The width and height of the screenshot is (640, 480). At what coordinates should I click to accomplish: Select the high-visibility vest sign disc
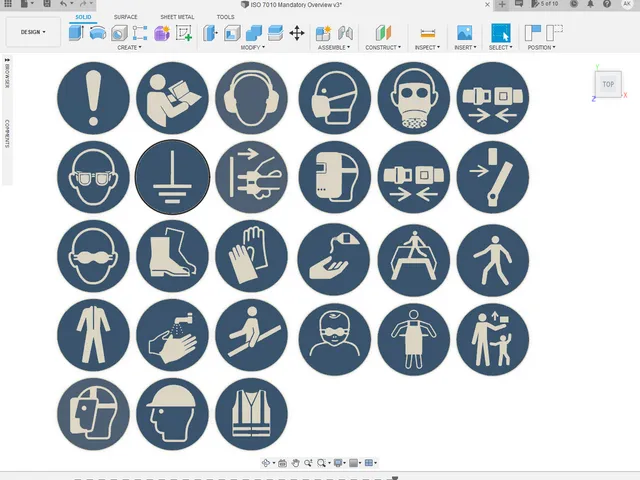[x=251, y=414]
